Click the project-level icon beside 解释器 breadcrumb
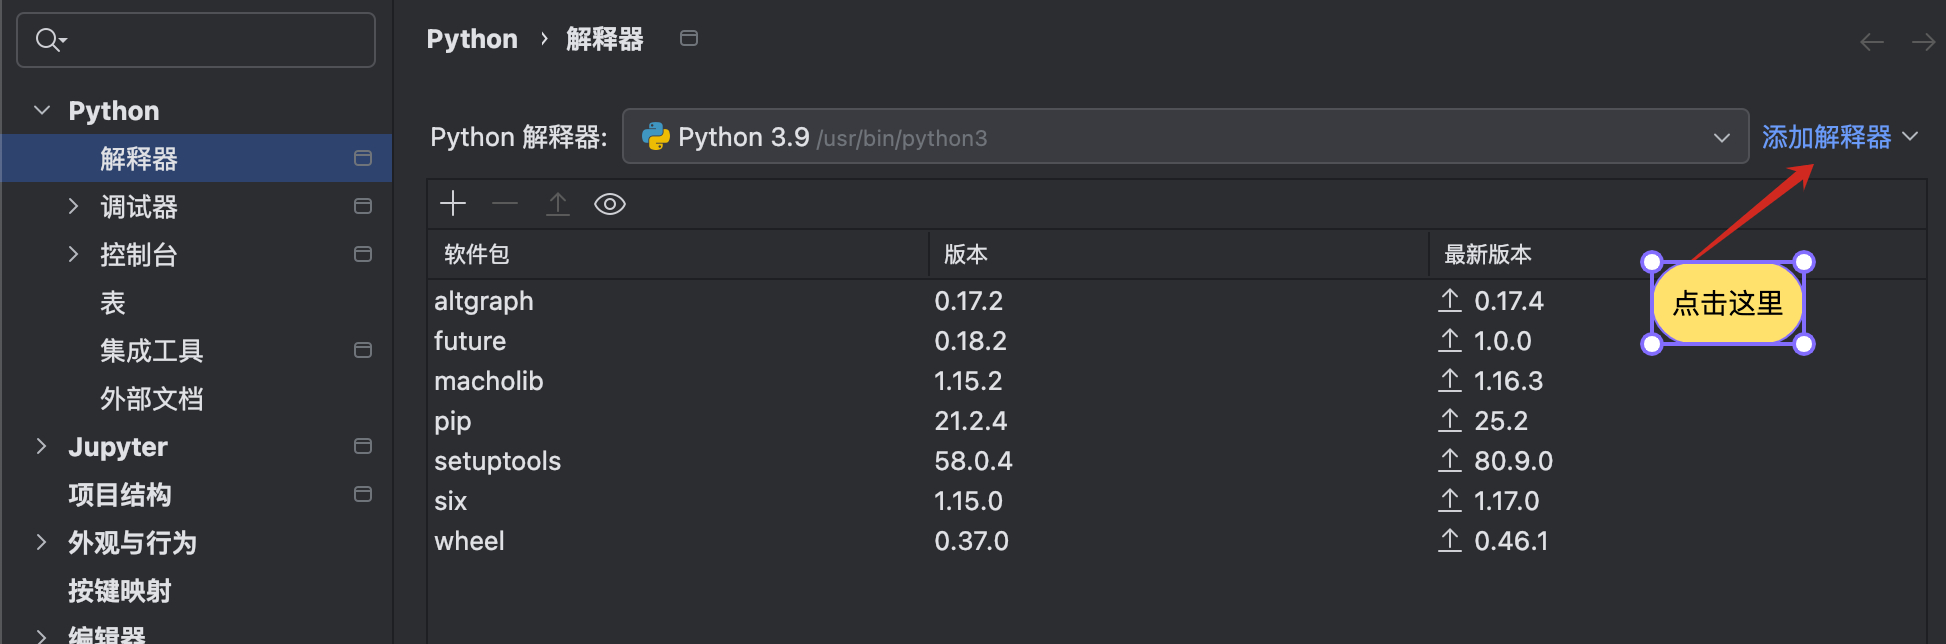The height and width of the screenshot is (644, 1946). 689,38
